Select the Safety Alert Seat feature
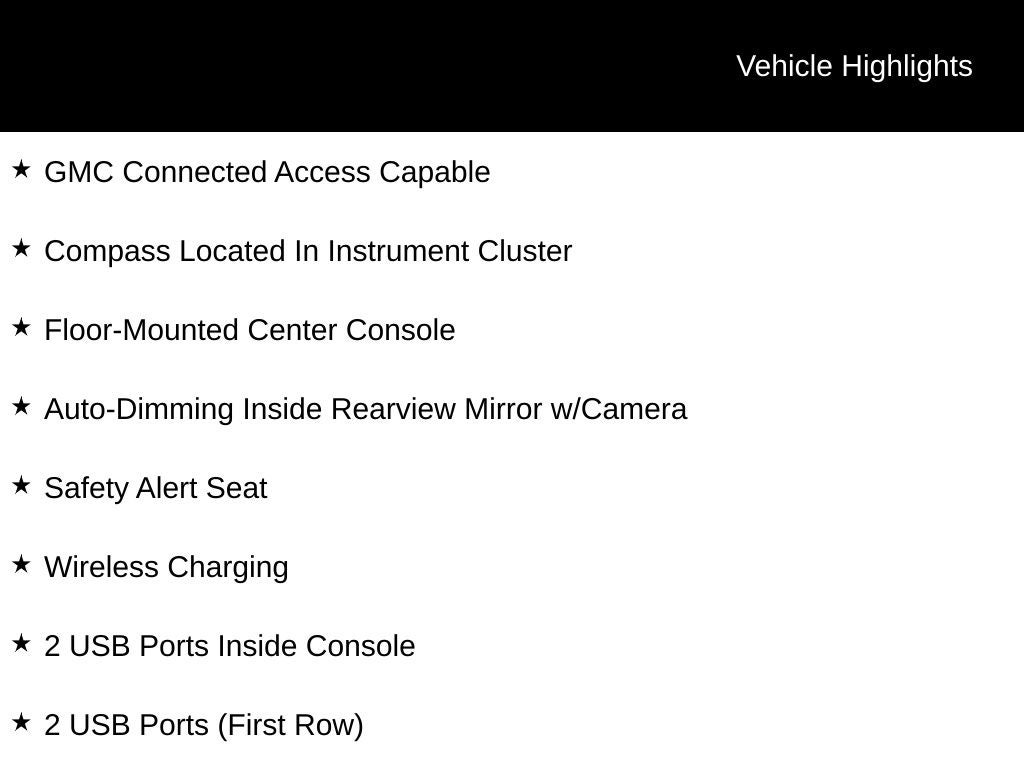 point(156,488)
